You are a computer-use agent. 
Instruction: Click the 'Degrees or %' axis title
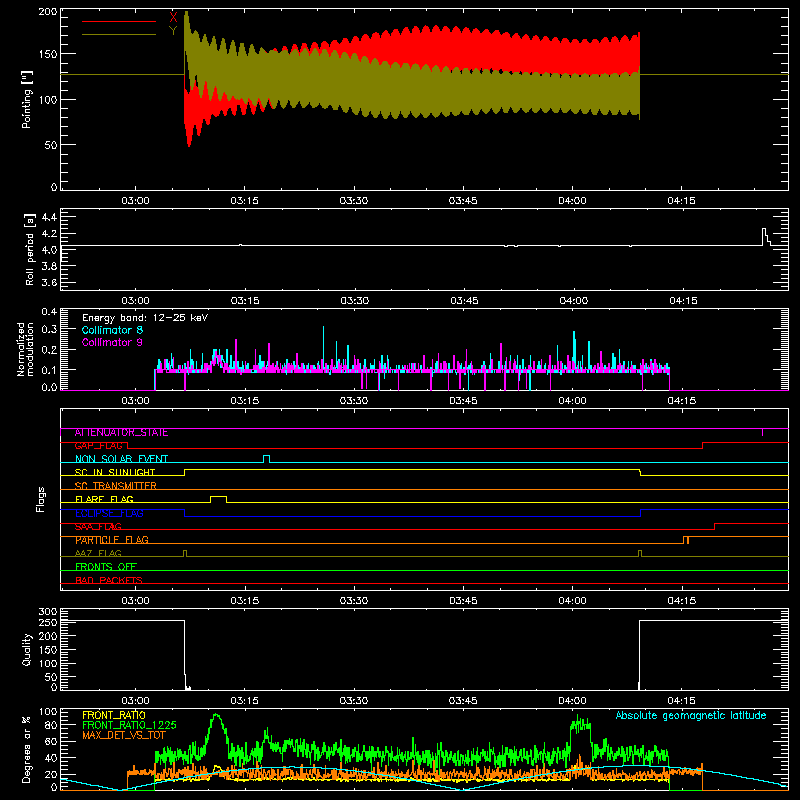27,749
